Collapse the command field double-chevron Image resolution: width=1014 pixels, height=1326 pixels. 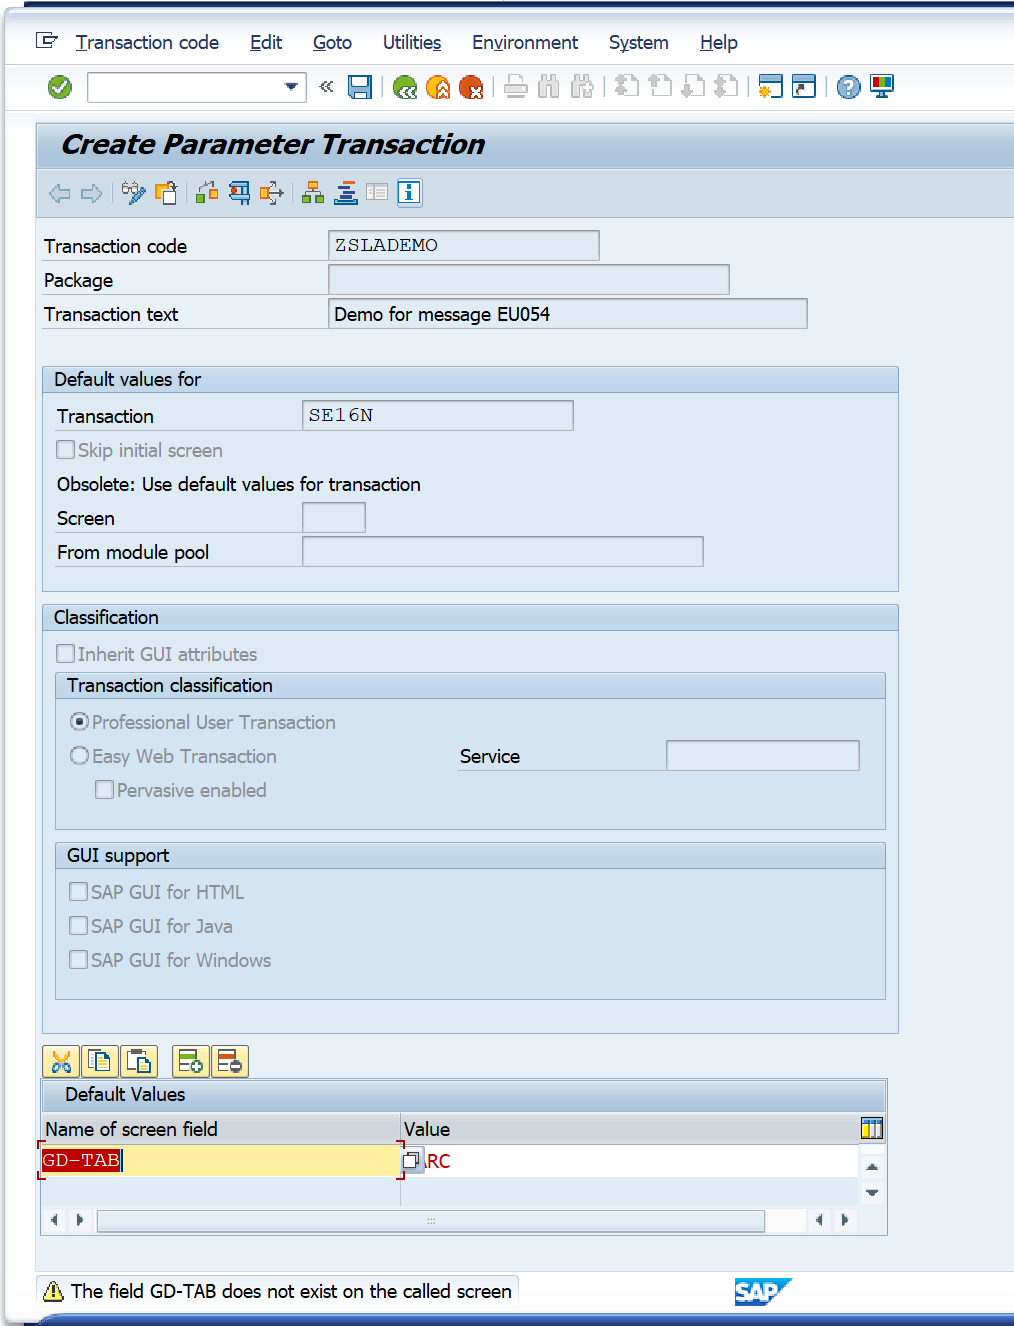(326, 87)
